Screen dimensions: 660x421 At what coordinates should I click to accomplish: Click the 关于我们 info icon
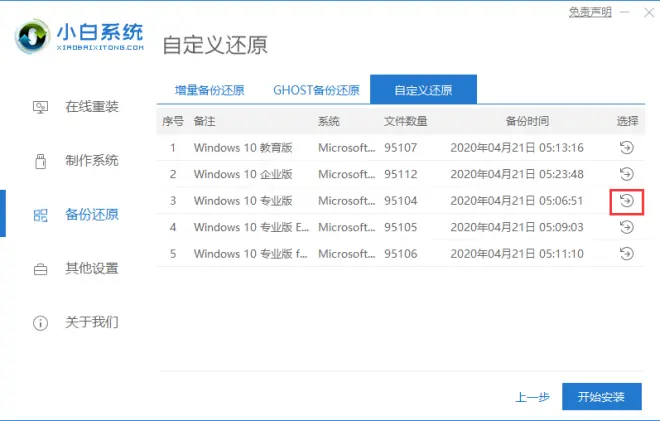click(x=40, y=323)
